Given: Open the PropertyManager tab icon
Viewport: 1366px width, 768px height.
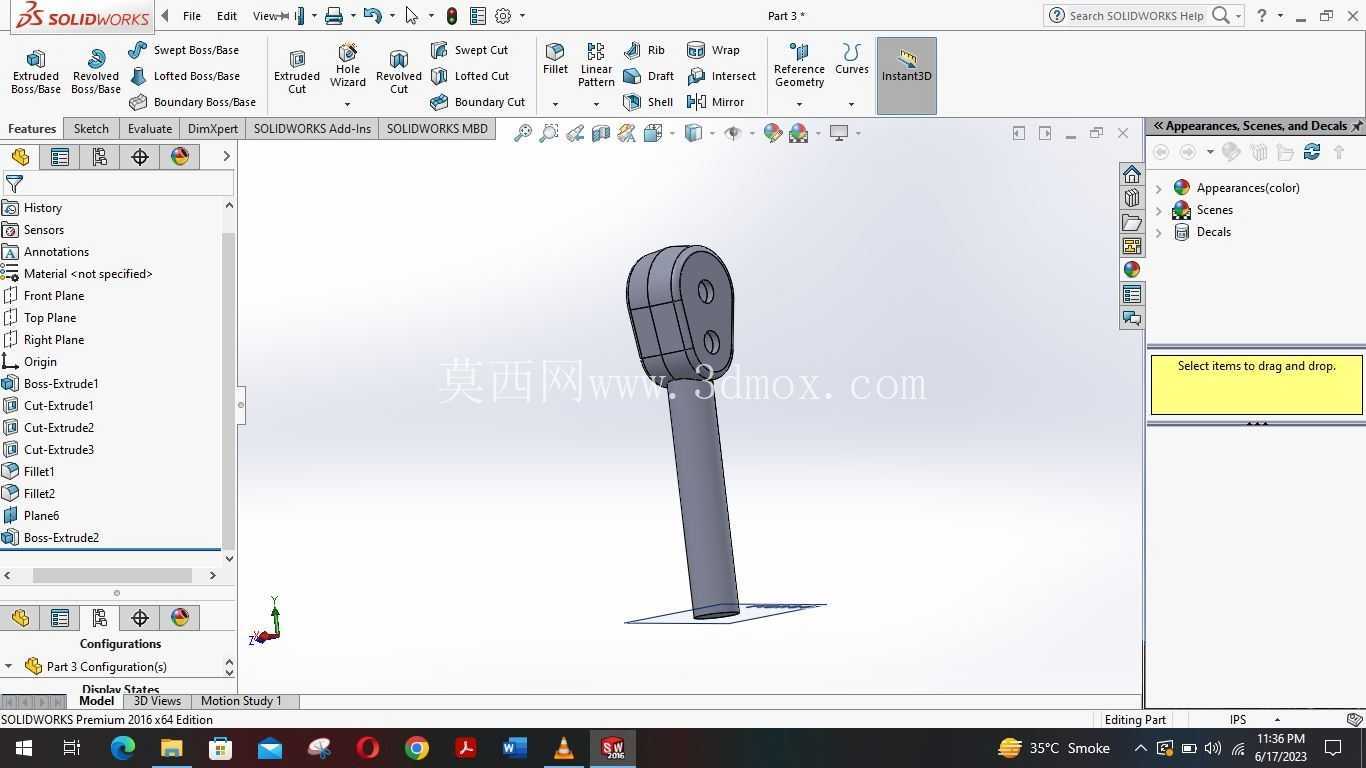Looking at the screenshot, I should coord(60,157).
